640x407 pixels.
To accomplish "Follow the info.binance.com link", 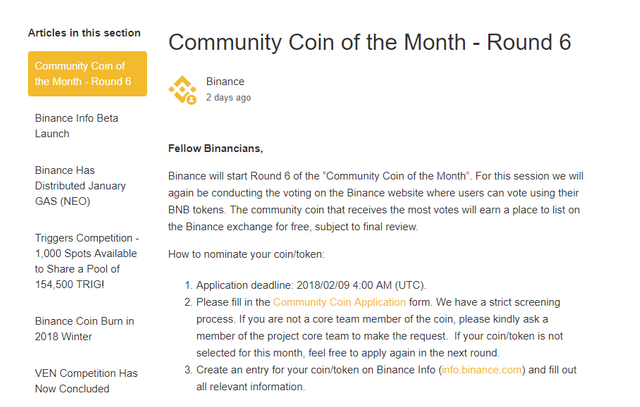I will pos(482,370).
